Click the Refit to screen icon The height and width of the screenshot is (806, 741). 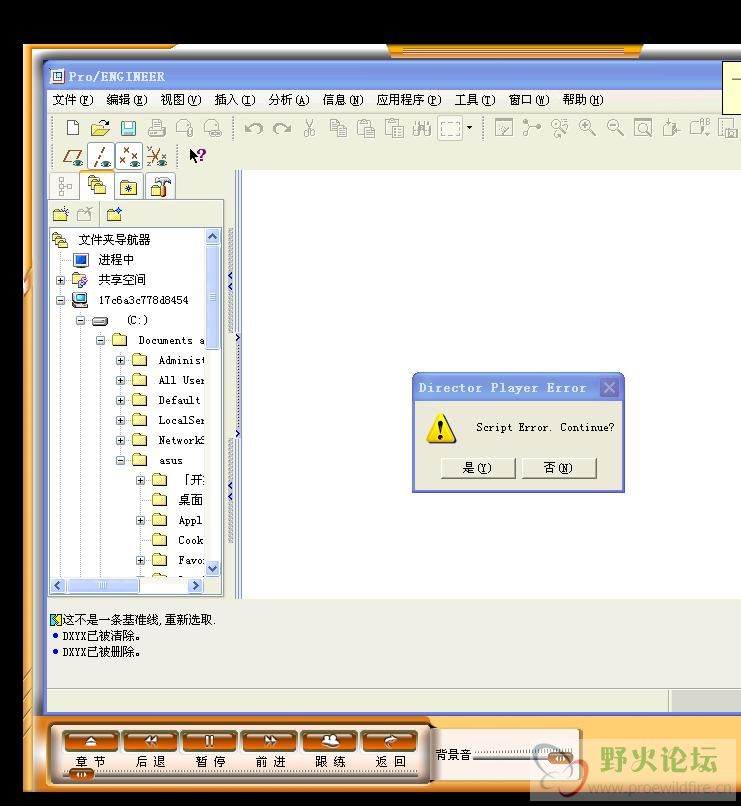point(643,127)
